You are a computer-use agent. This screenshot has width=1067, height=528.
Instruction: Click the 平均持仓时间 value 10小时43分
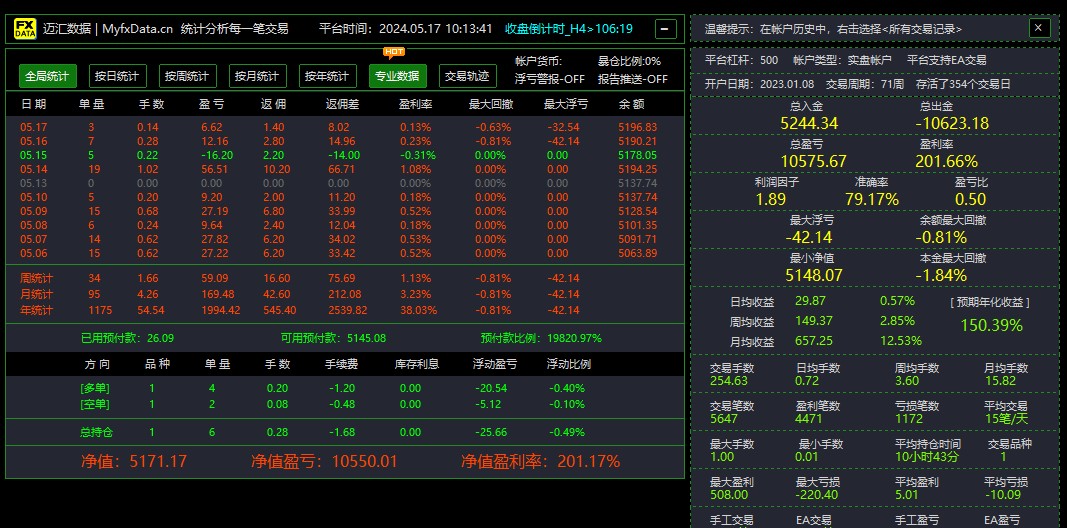(x=927, y=457)
